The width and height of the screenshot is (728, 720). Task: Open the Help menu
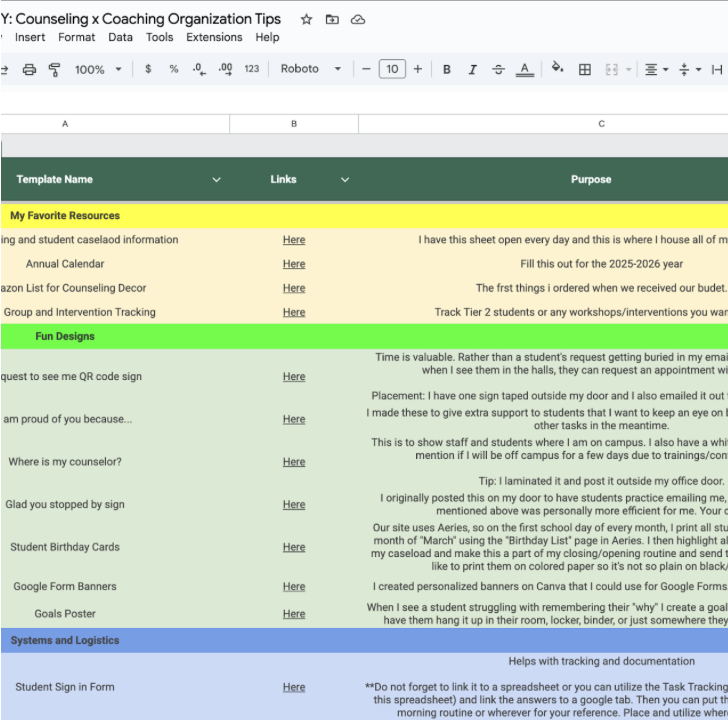pyautogui.click(x=267, y=37)
